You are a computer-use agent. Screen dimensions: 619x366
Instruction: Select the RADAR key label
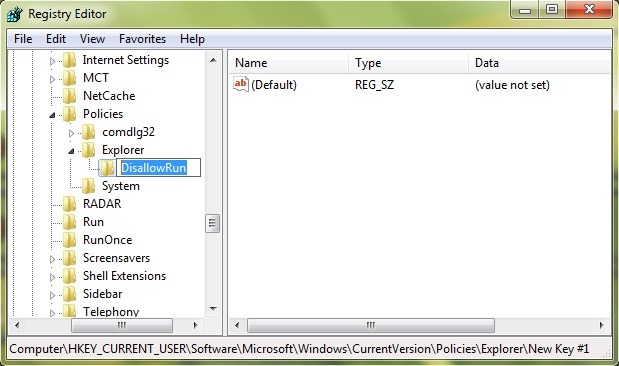(x=102, y=204)
